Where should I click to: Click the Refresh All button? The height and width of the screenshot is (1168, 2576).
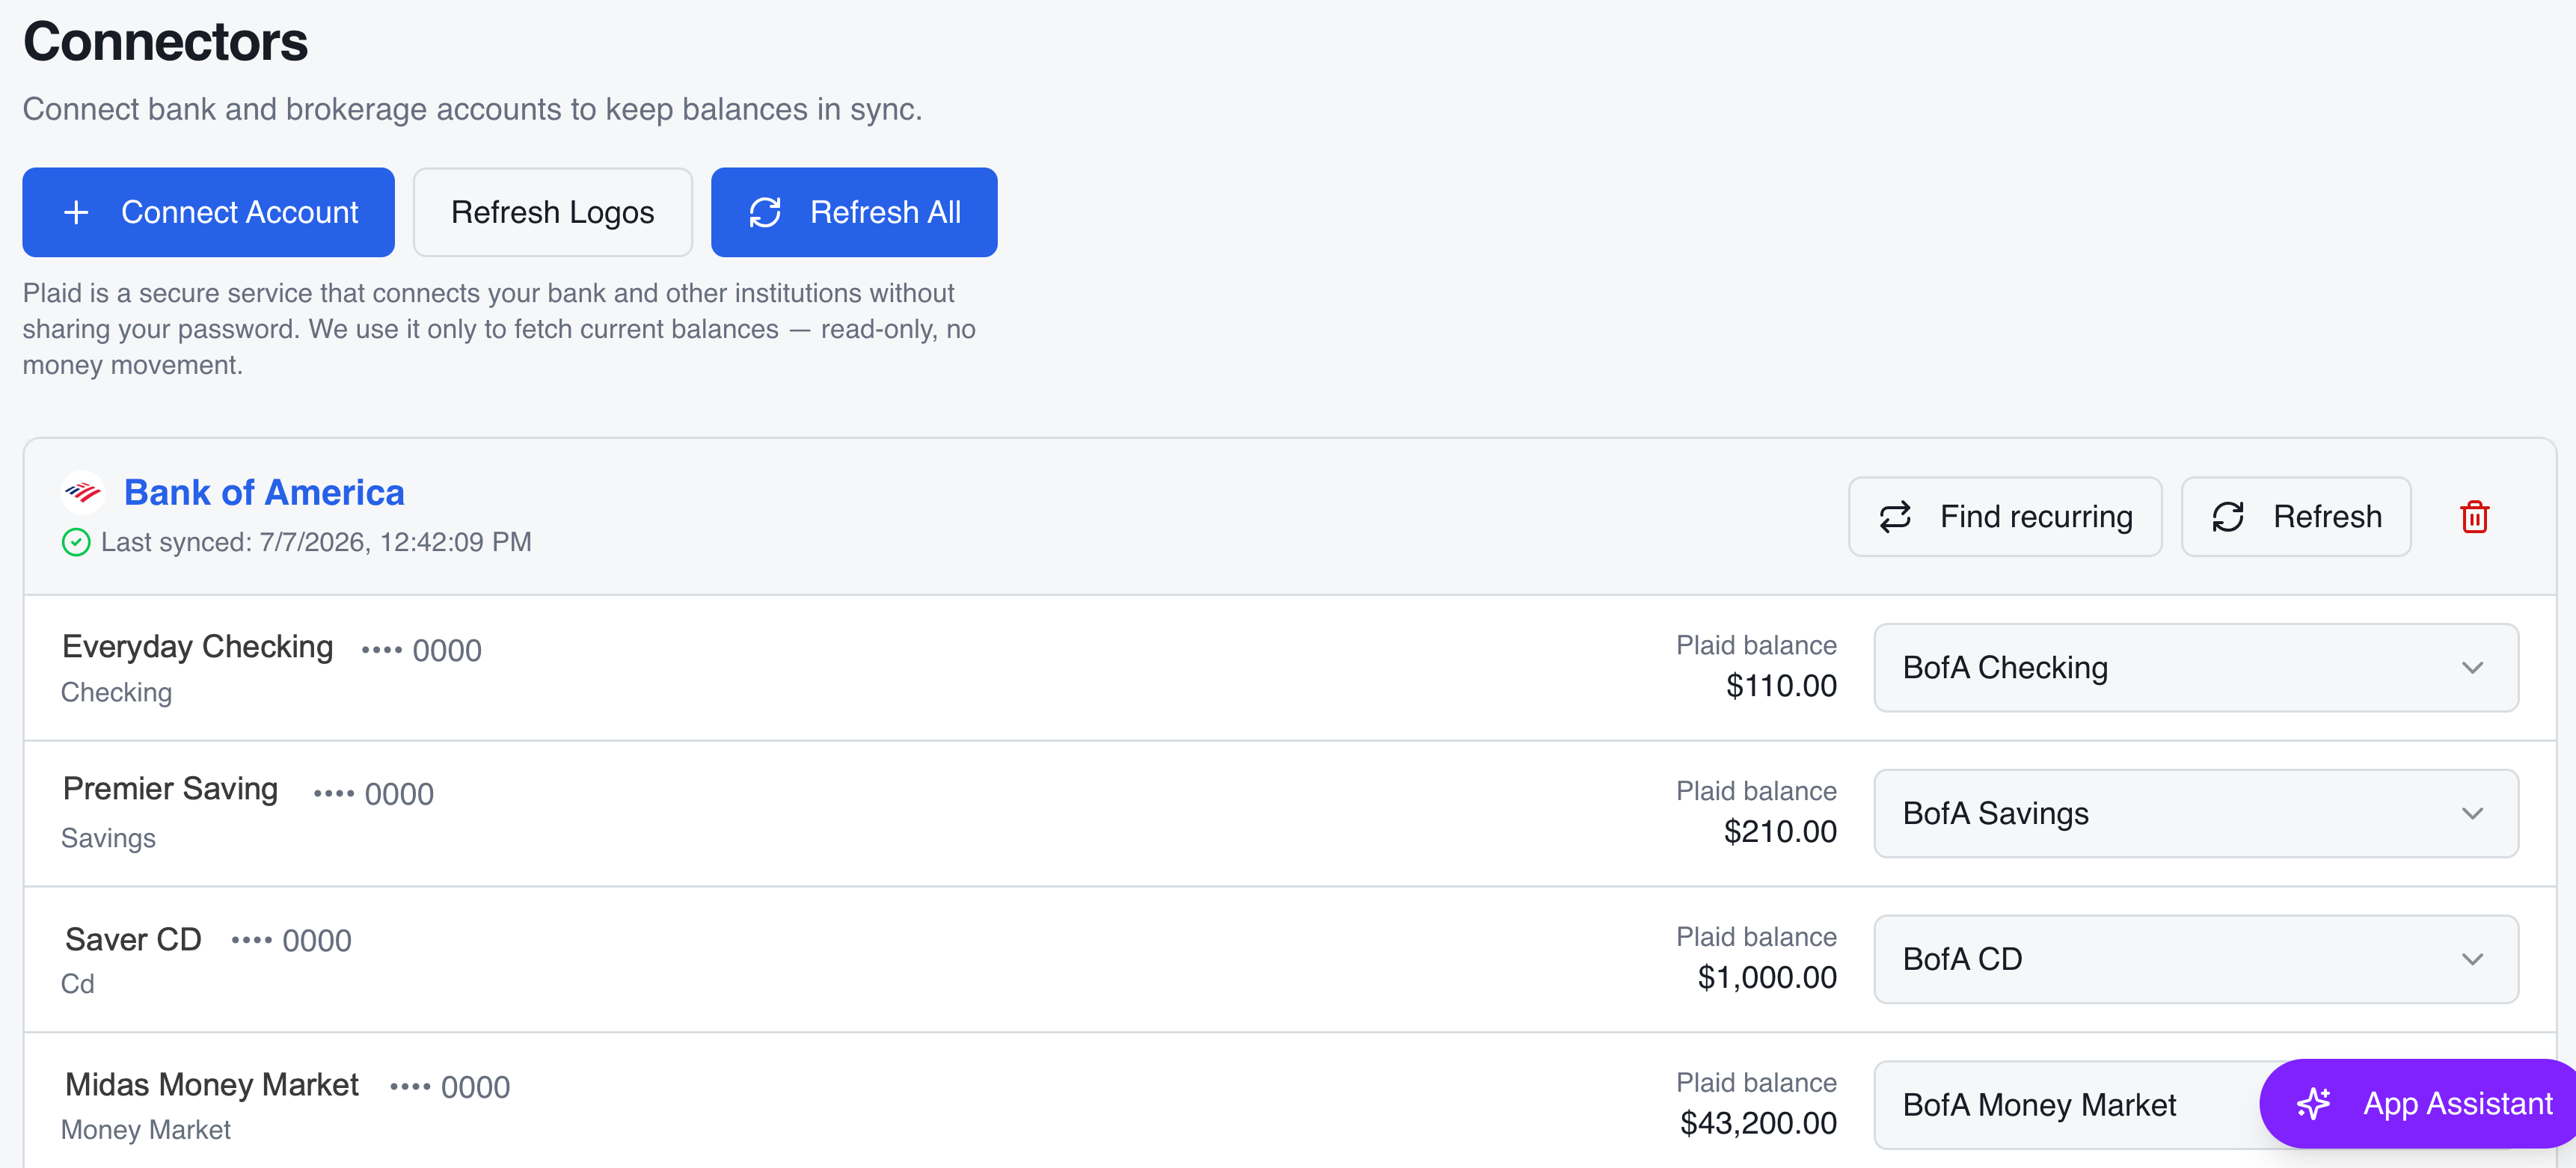click(x=854, y=212)
